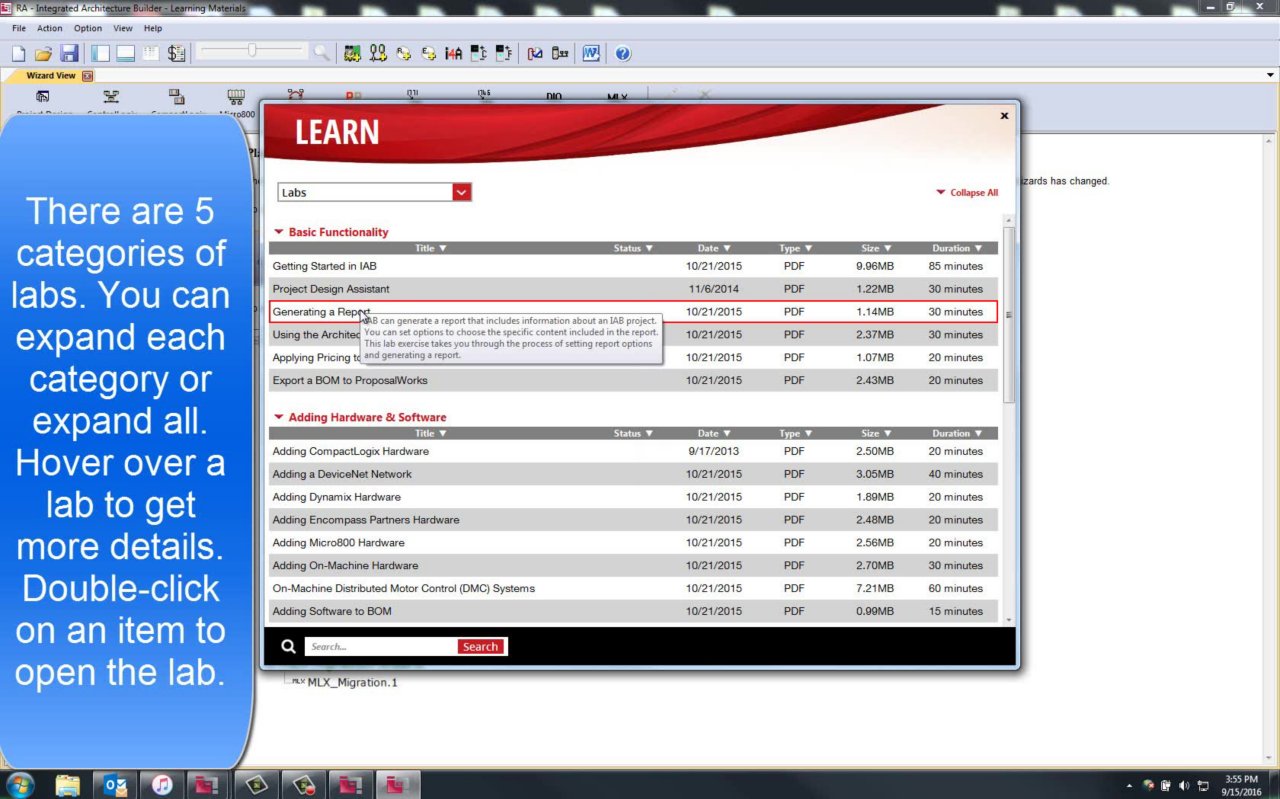Viewport: 1280px width, 799px height.
Task: Collapse the Basic Functionality section
Action: click(279, 232)
